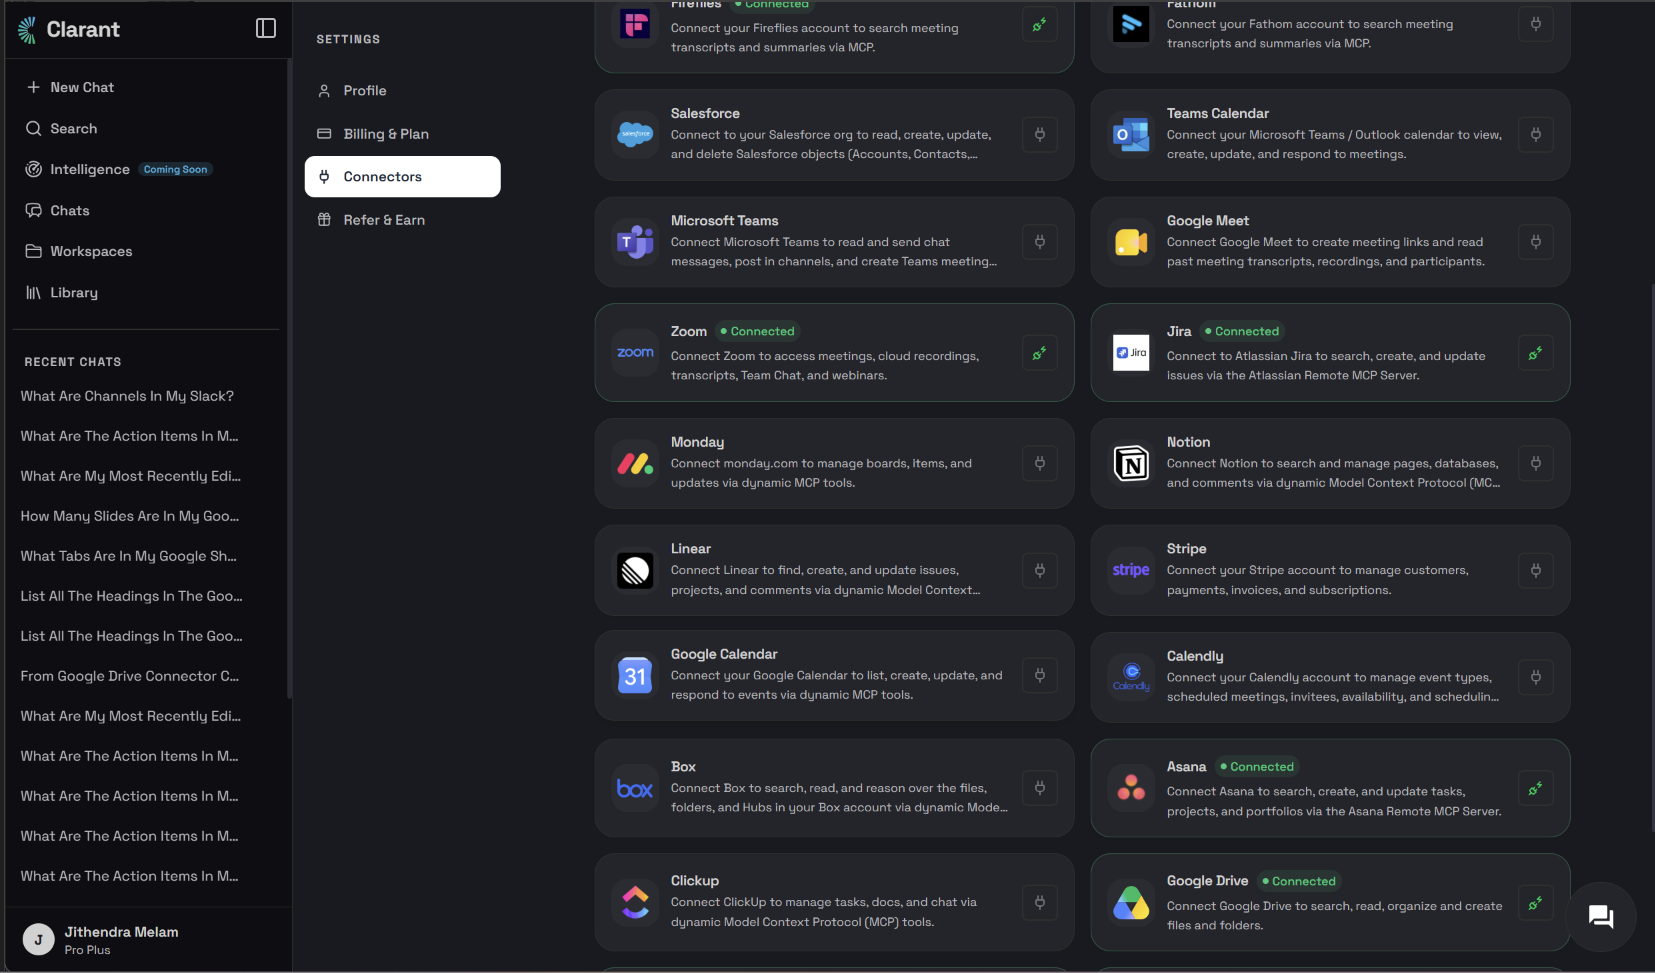This screenshot has width=1655, height=973.
Task: Toggle the Fireflies connected plug button
Action: click(x=1040, y=25)
